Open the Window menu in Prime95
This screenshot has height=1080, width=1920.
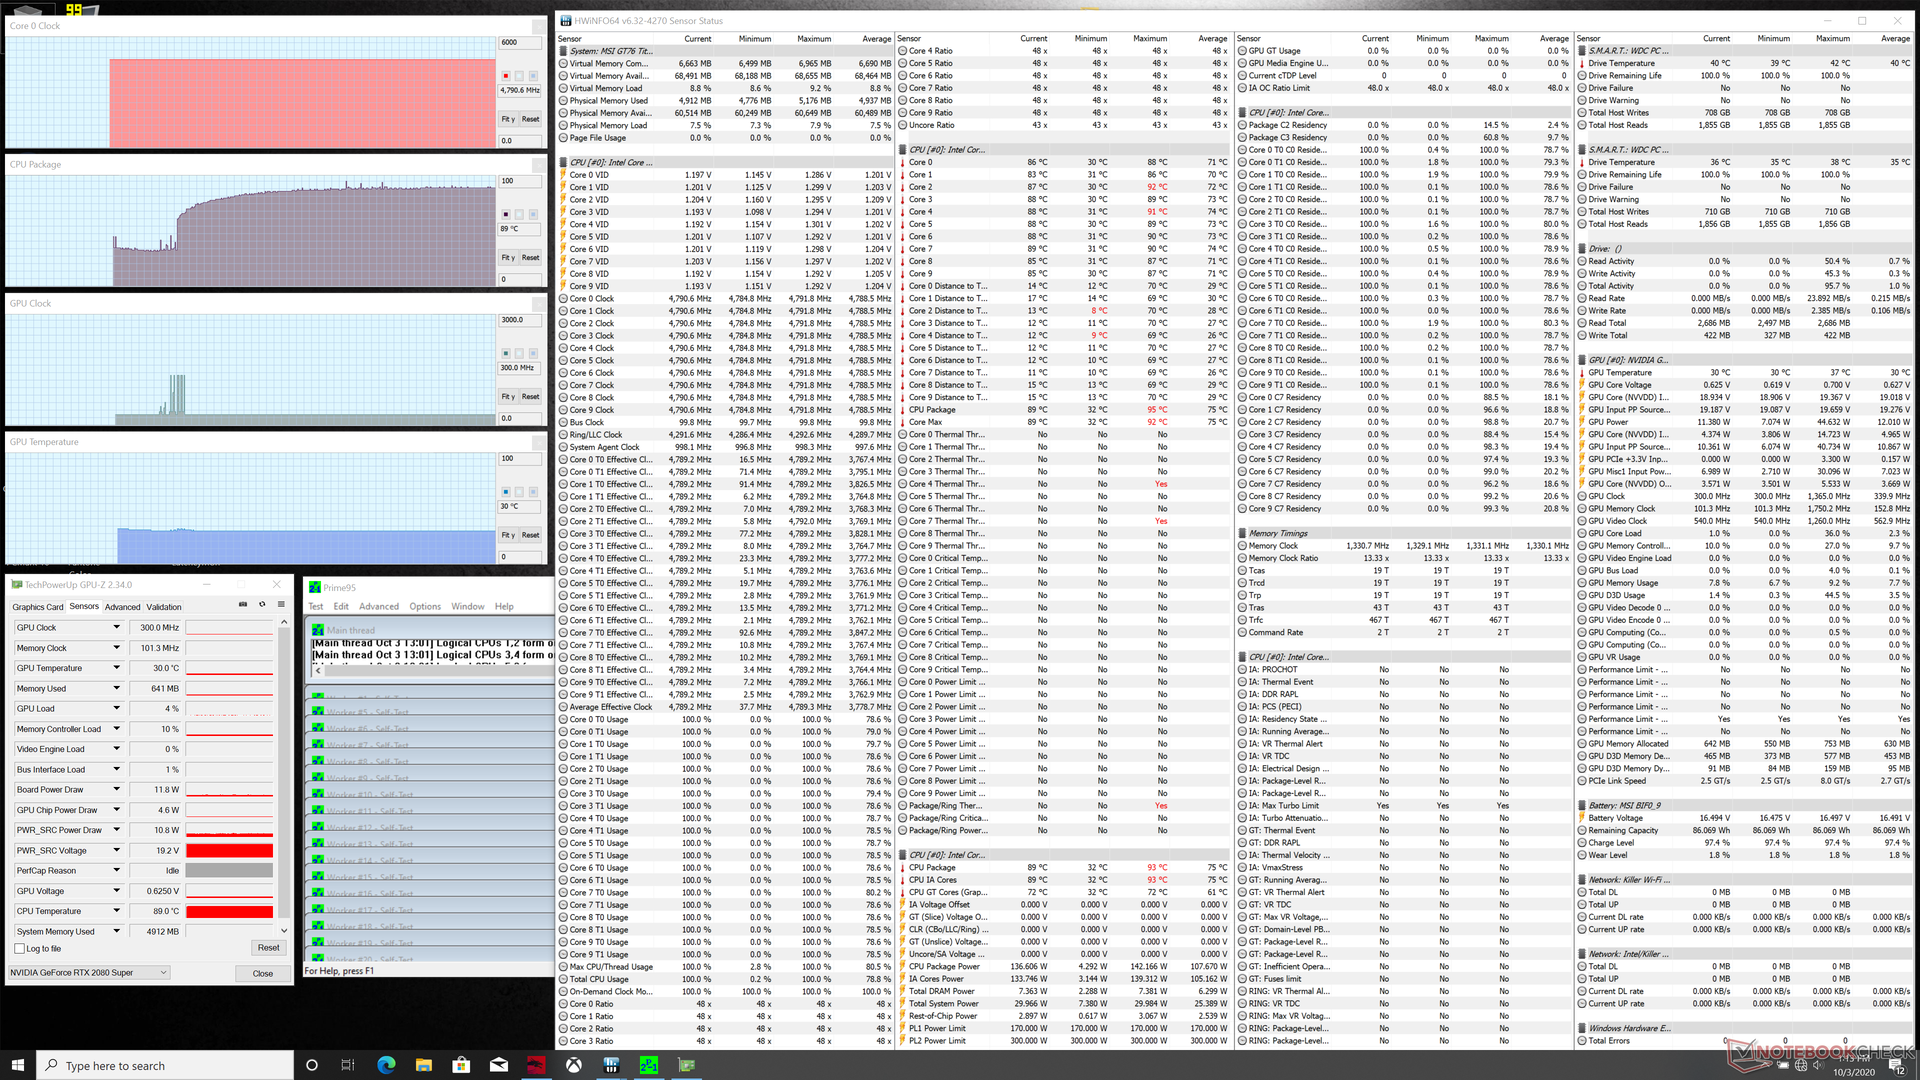(468, 607)
